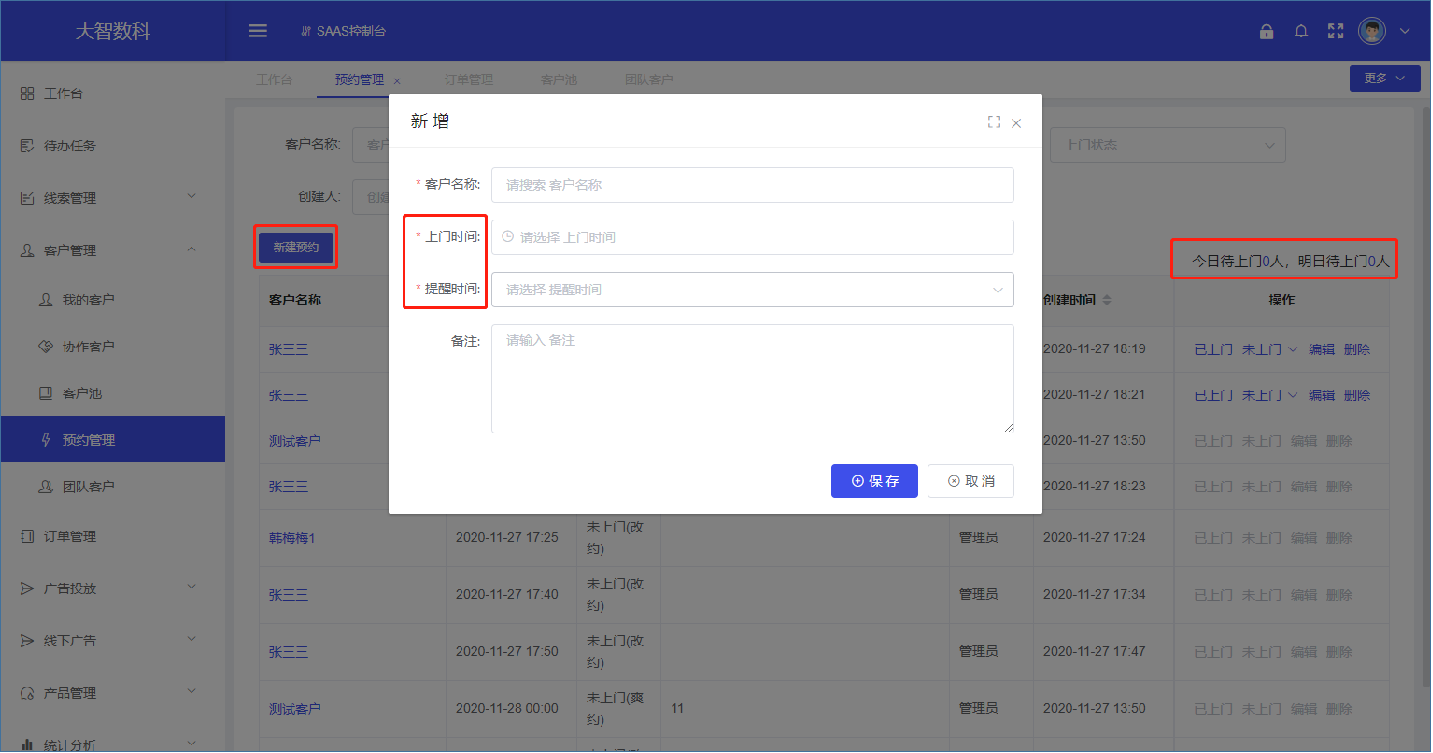Click the 备注 textarea in dialog
Viewport: 1433px width, 753px height.
752,378
